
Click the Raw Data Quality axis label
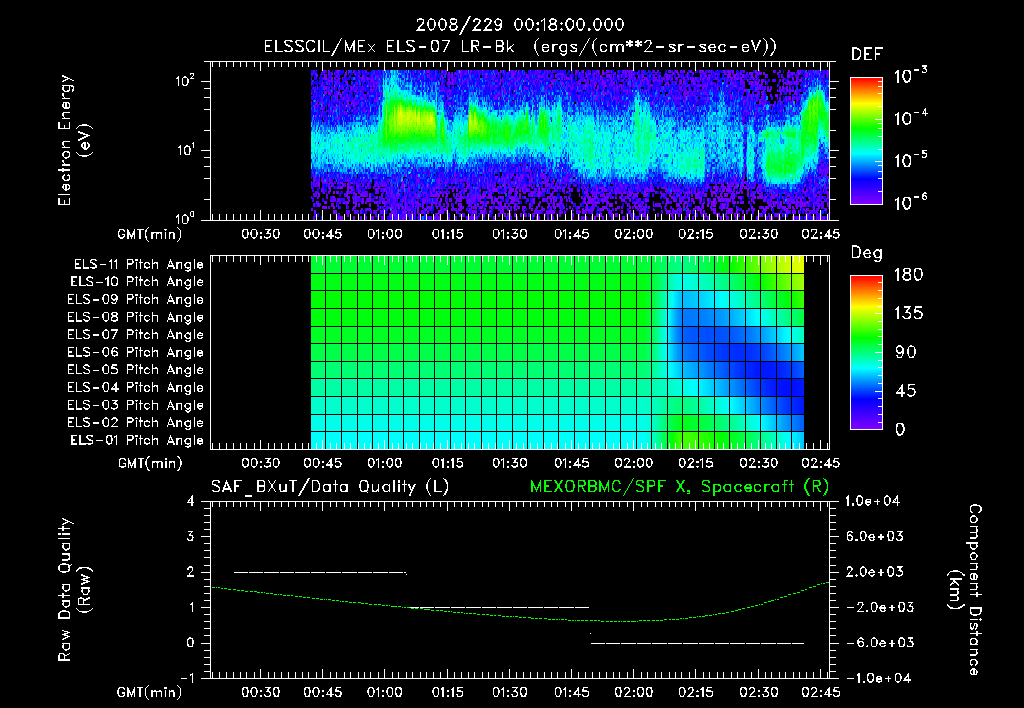(74, 590)
